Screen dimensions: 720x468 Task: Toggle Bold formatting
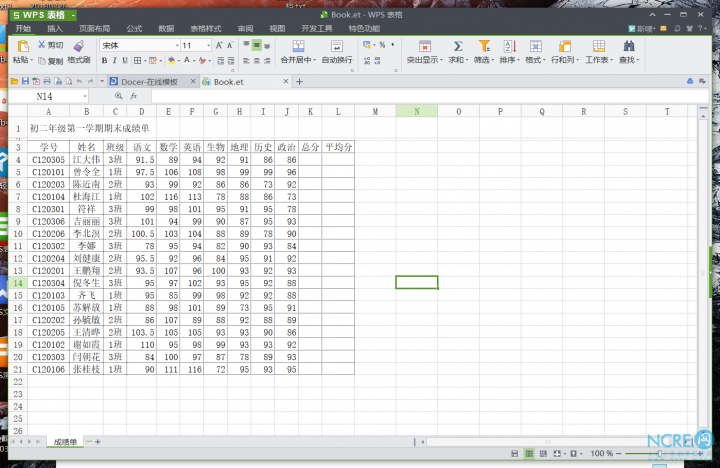[104, 61]
